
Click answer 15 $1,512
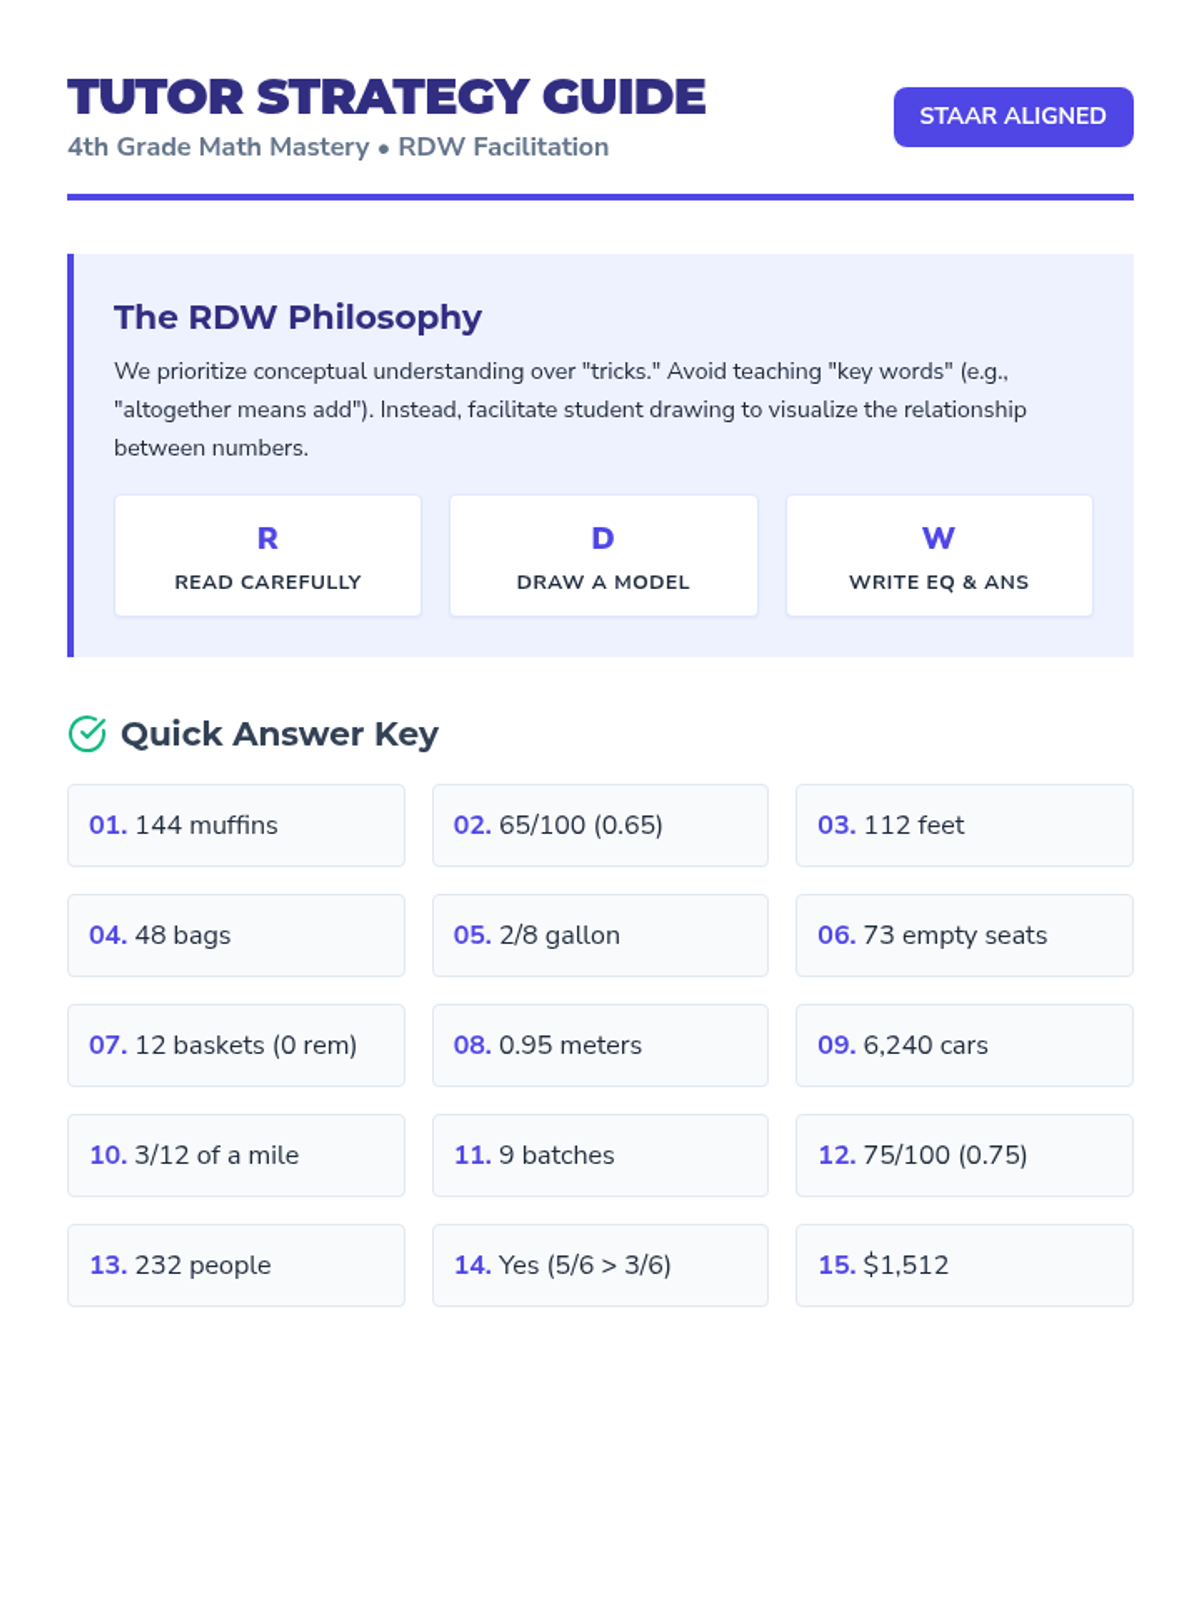click(964, 1265)
